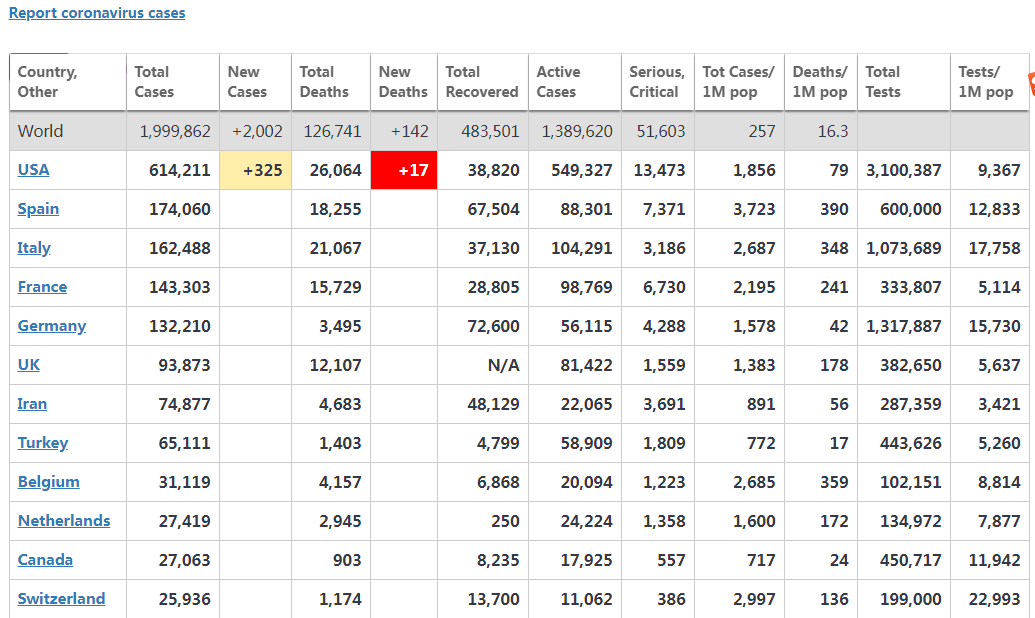Select Turkey total deaths 1,403

click(x=331, y=442)
